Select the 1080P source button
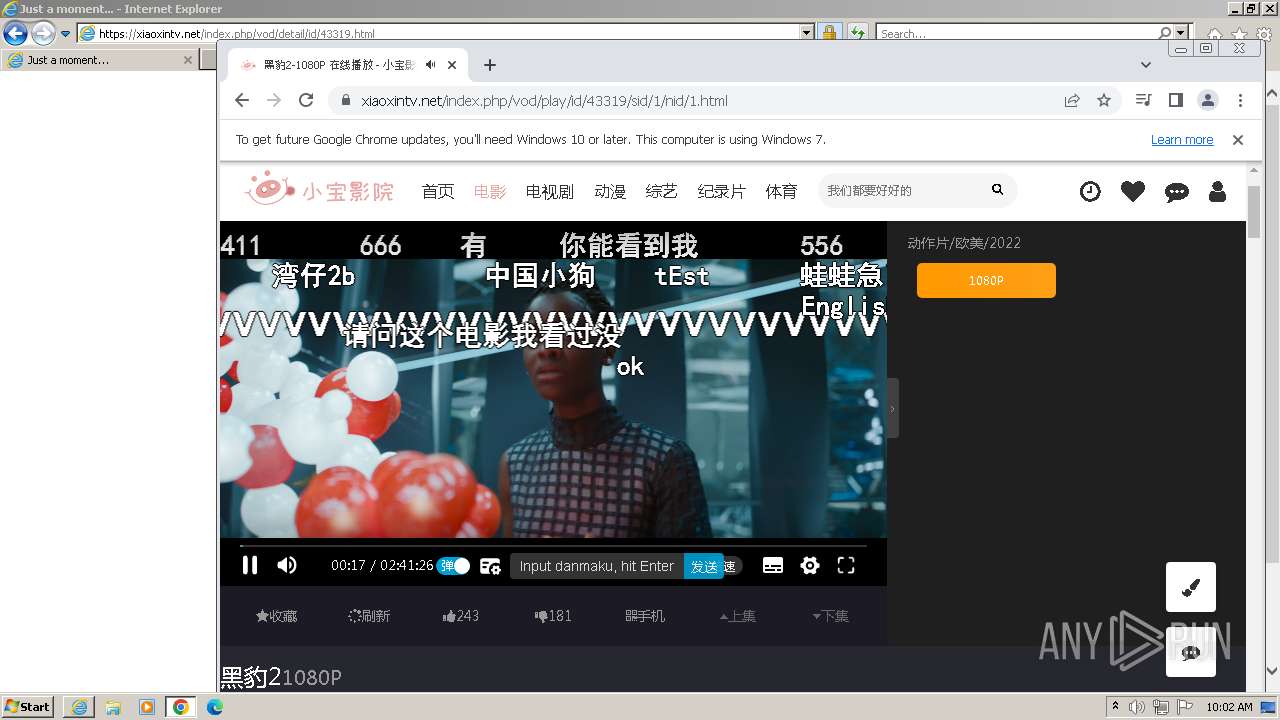 click(x=986, y=281)
